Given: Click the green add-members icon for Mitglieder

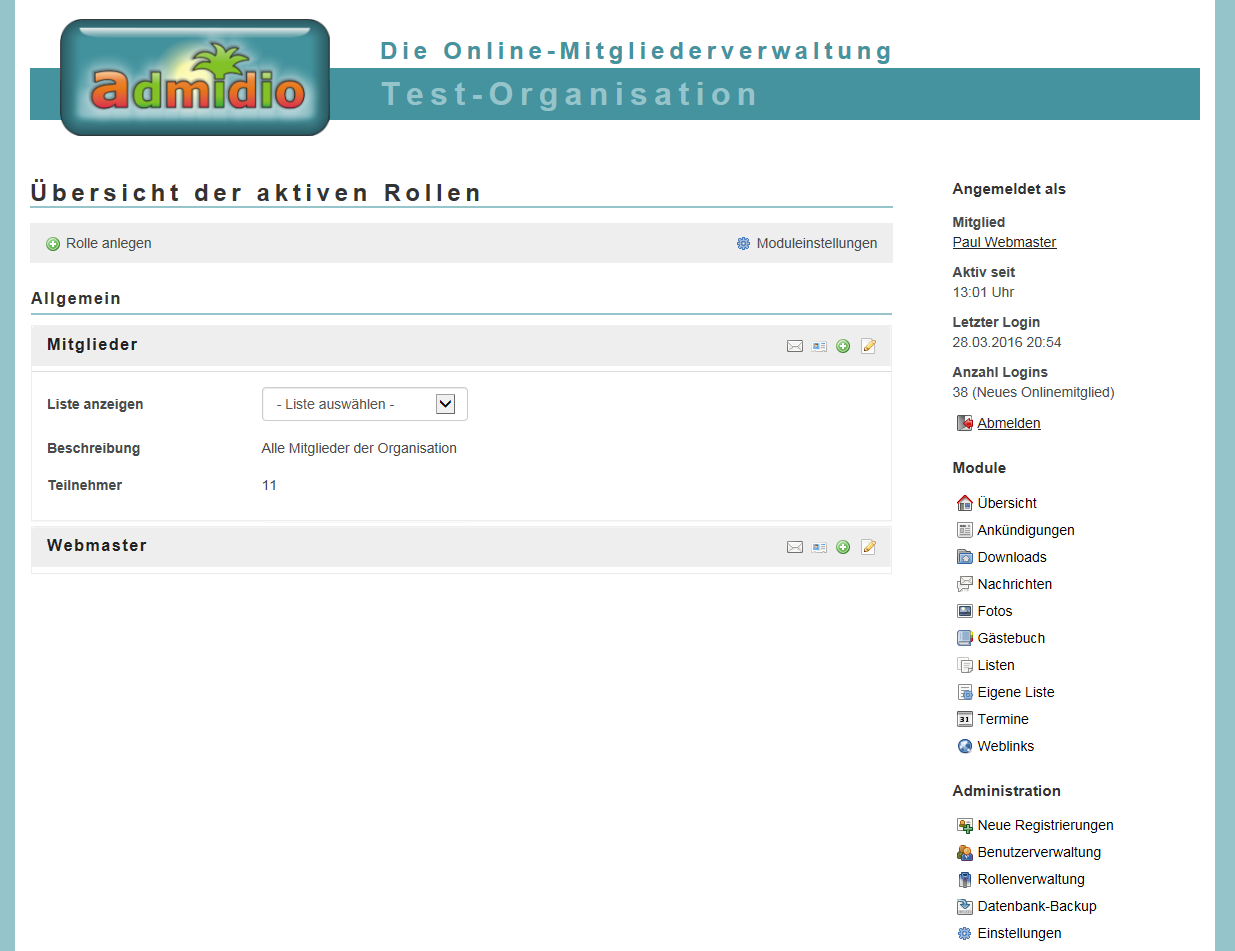Looking at the screenshot, I should point(843,346).
